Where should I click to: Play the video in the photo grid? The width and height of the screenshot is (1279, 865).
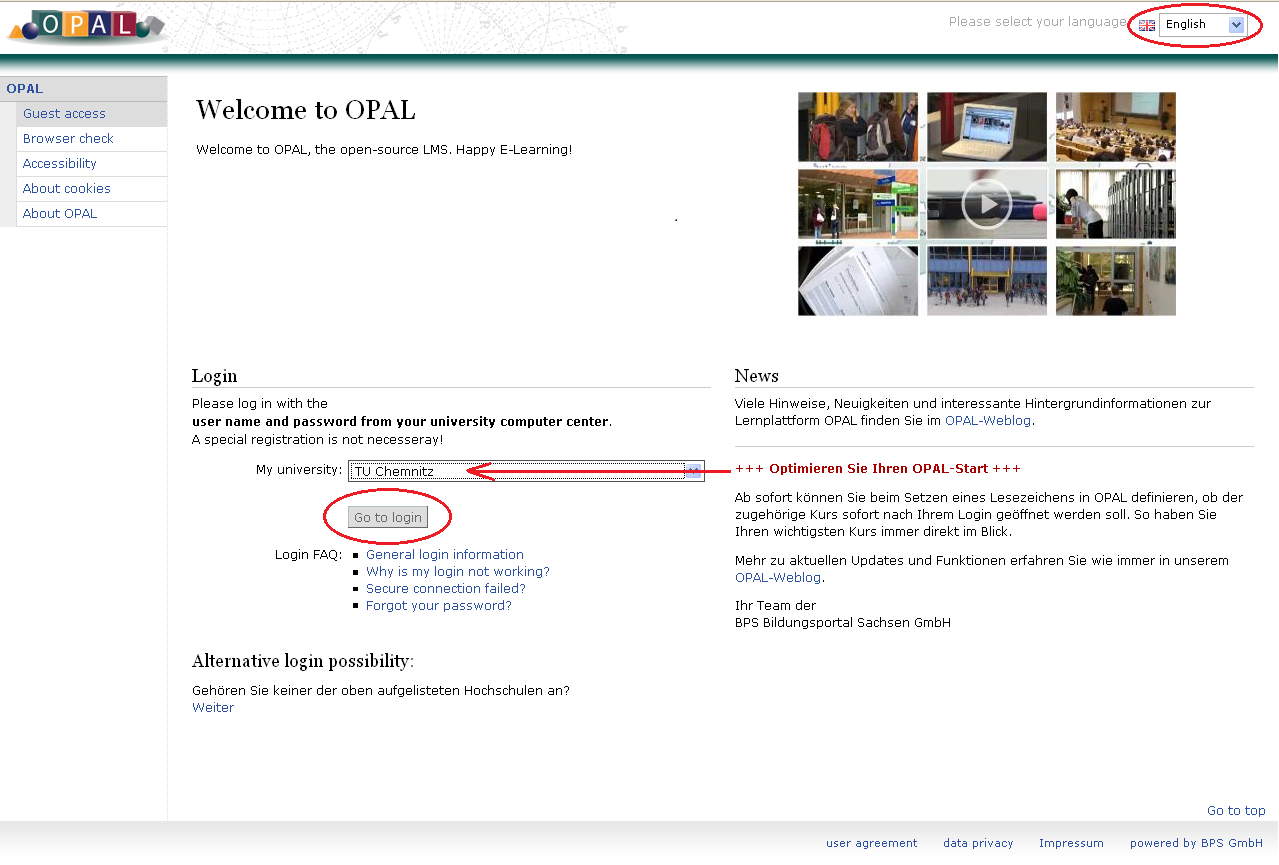(x=987, y=204)
